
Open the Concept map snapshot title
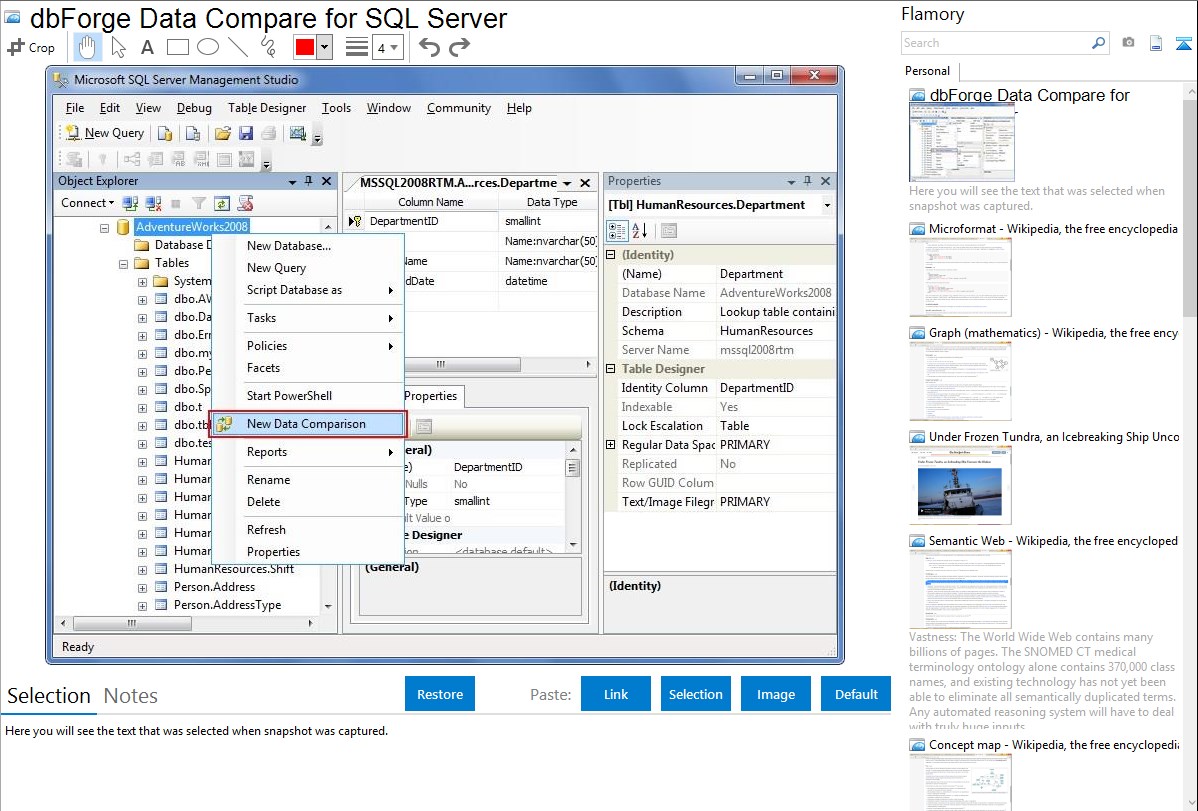tap(1053, 744)
